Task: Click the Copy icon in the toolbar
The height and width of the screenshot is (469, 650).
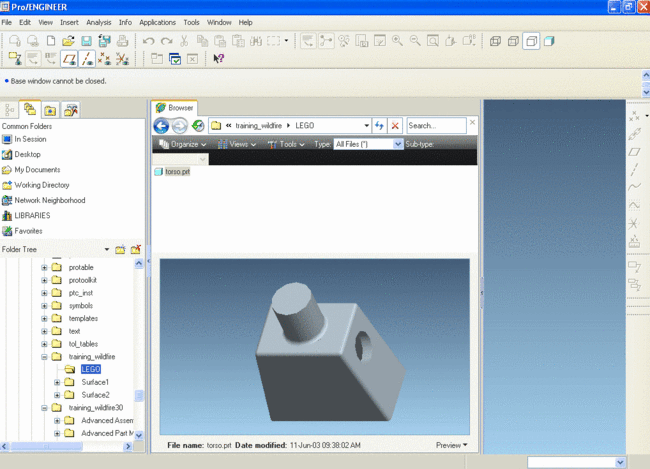Action: pos(202,41)
